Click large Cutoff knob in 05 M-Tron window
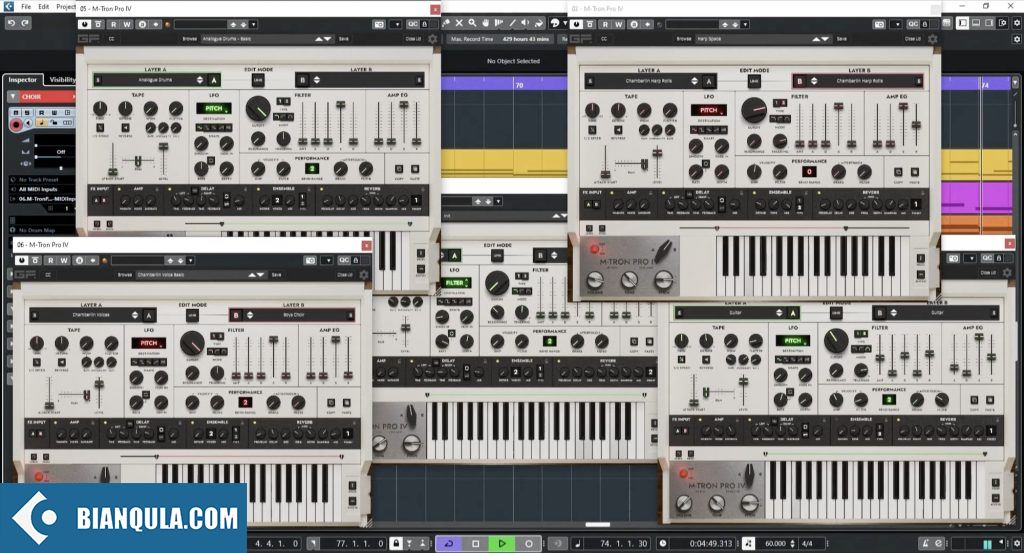The width and height of the screenshot is (1024, 553). pyautogui.click(x=259, y=109)
